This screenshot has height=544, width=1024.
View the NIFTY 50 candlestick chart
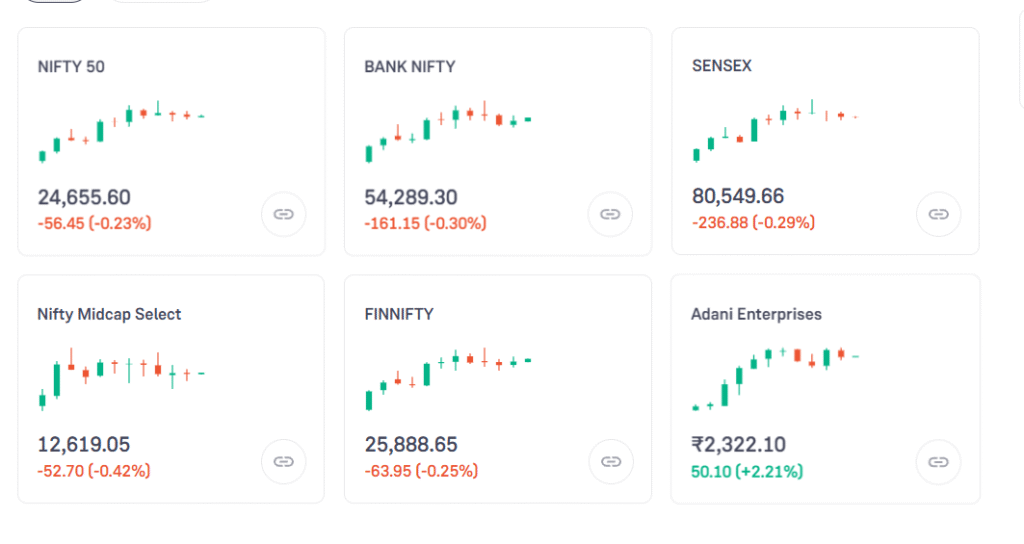pos(121,130)
